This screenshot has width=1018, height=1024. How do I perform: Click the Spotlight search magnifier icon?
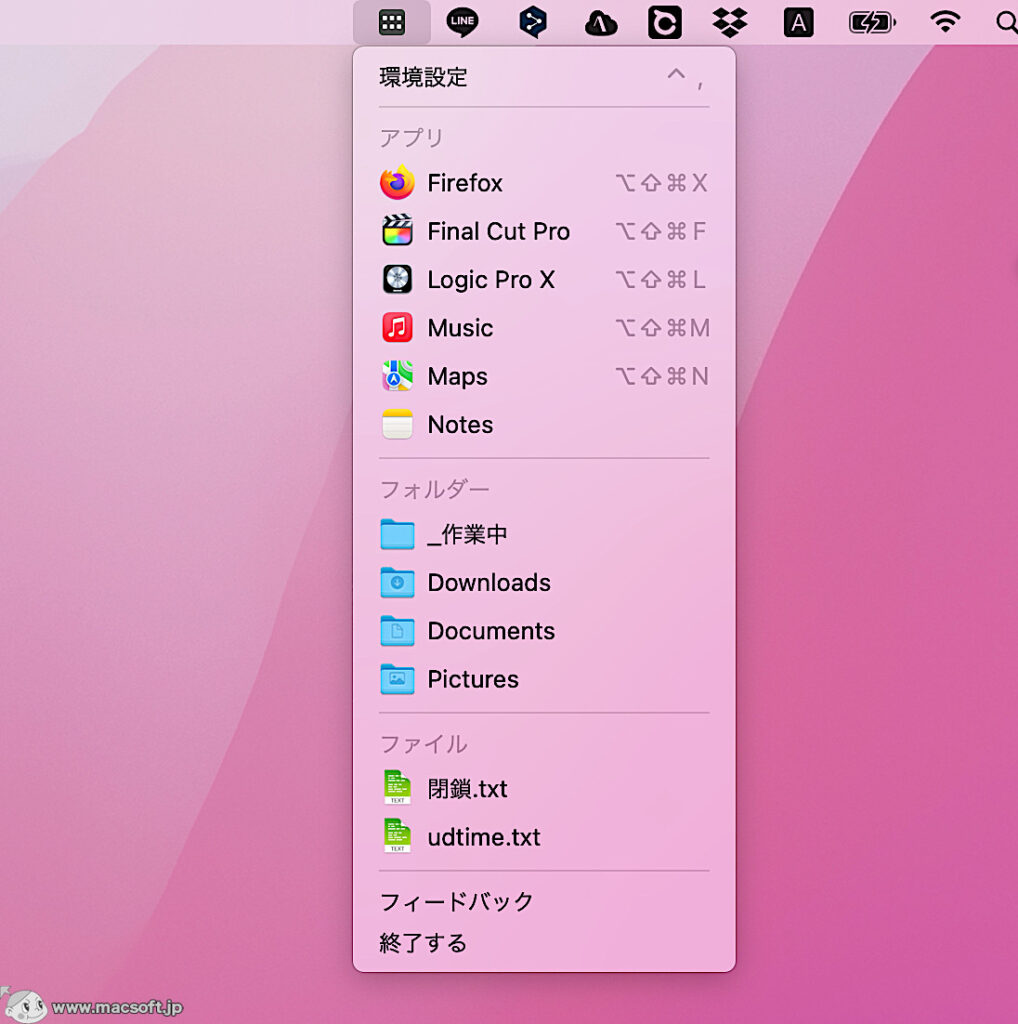(1007, 23)
